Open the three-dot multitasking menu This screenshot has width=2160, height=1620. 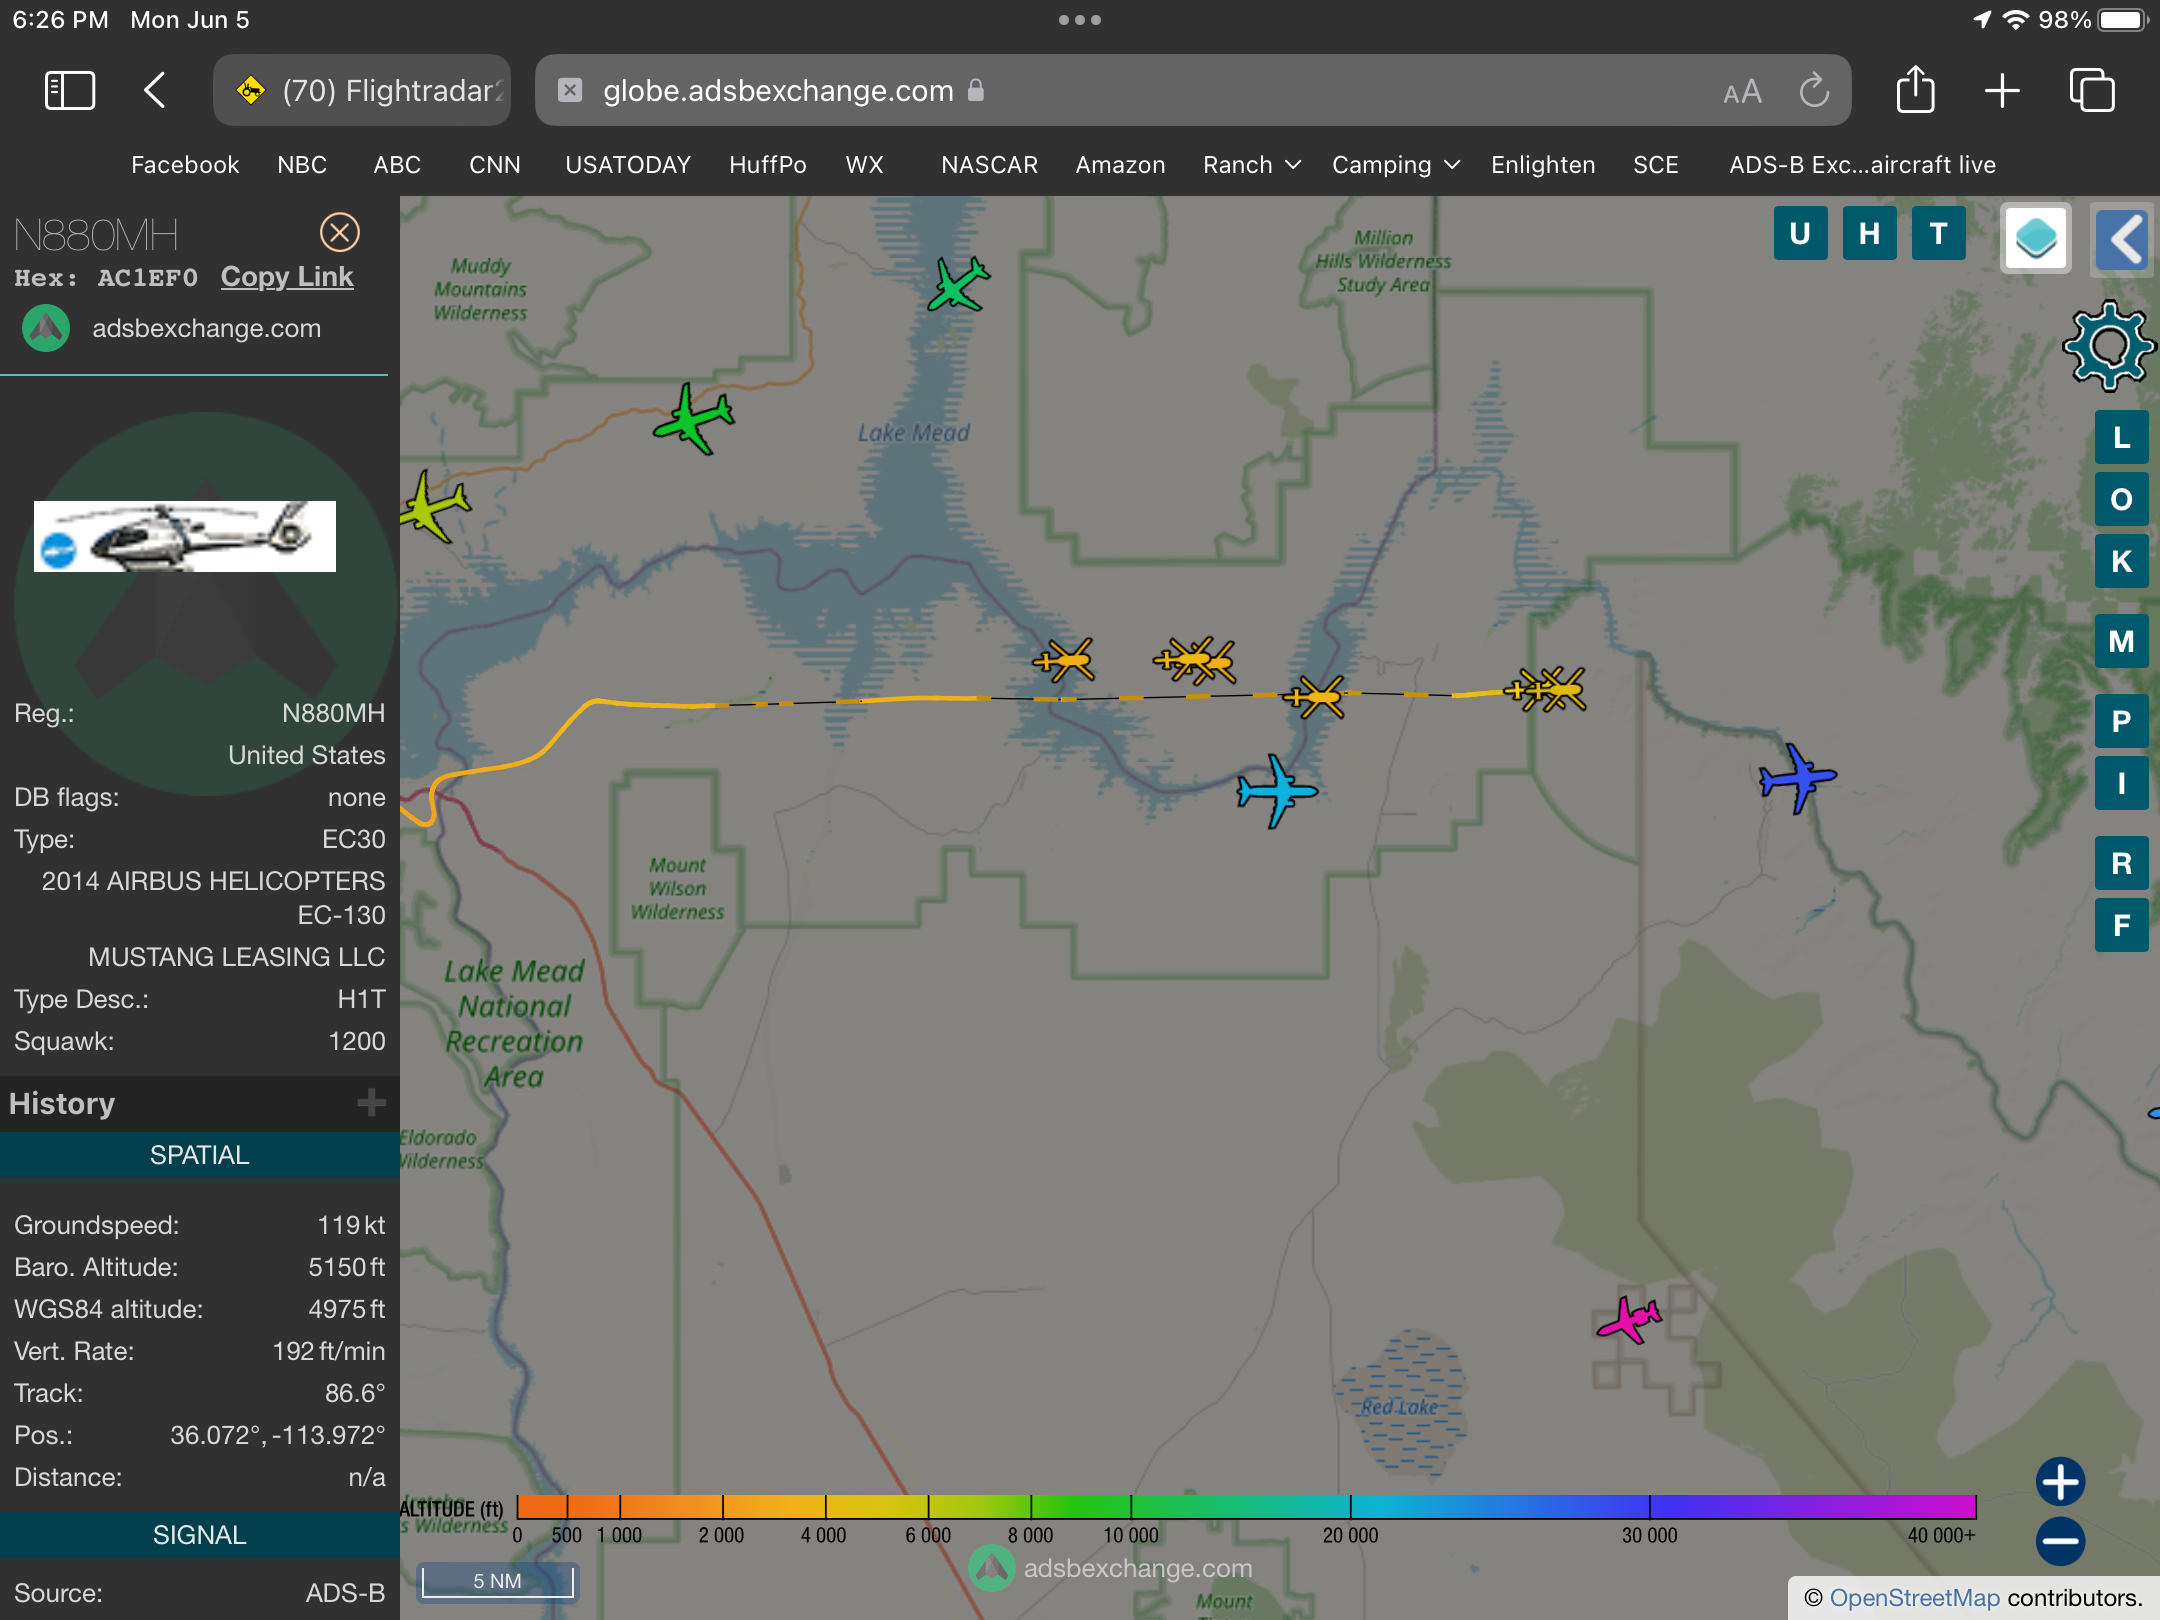click(1080, 20)
